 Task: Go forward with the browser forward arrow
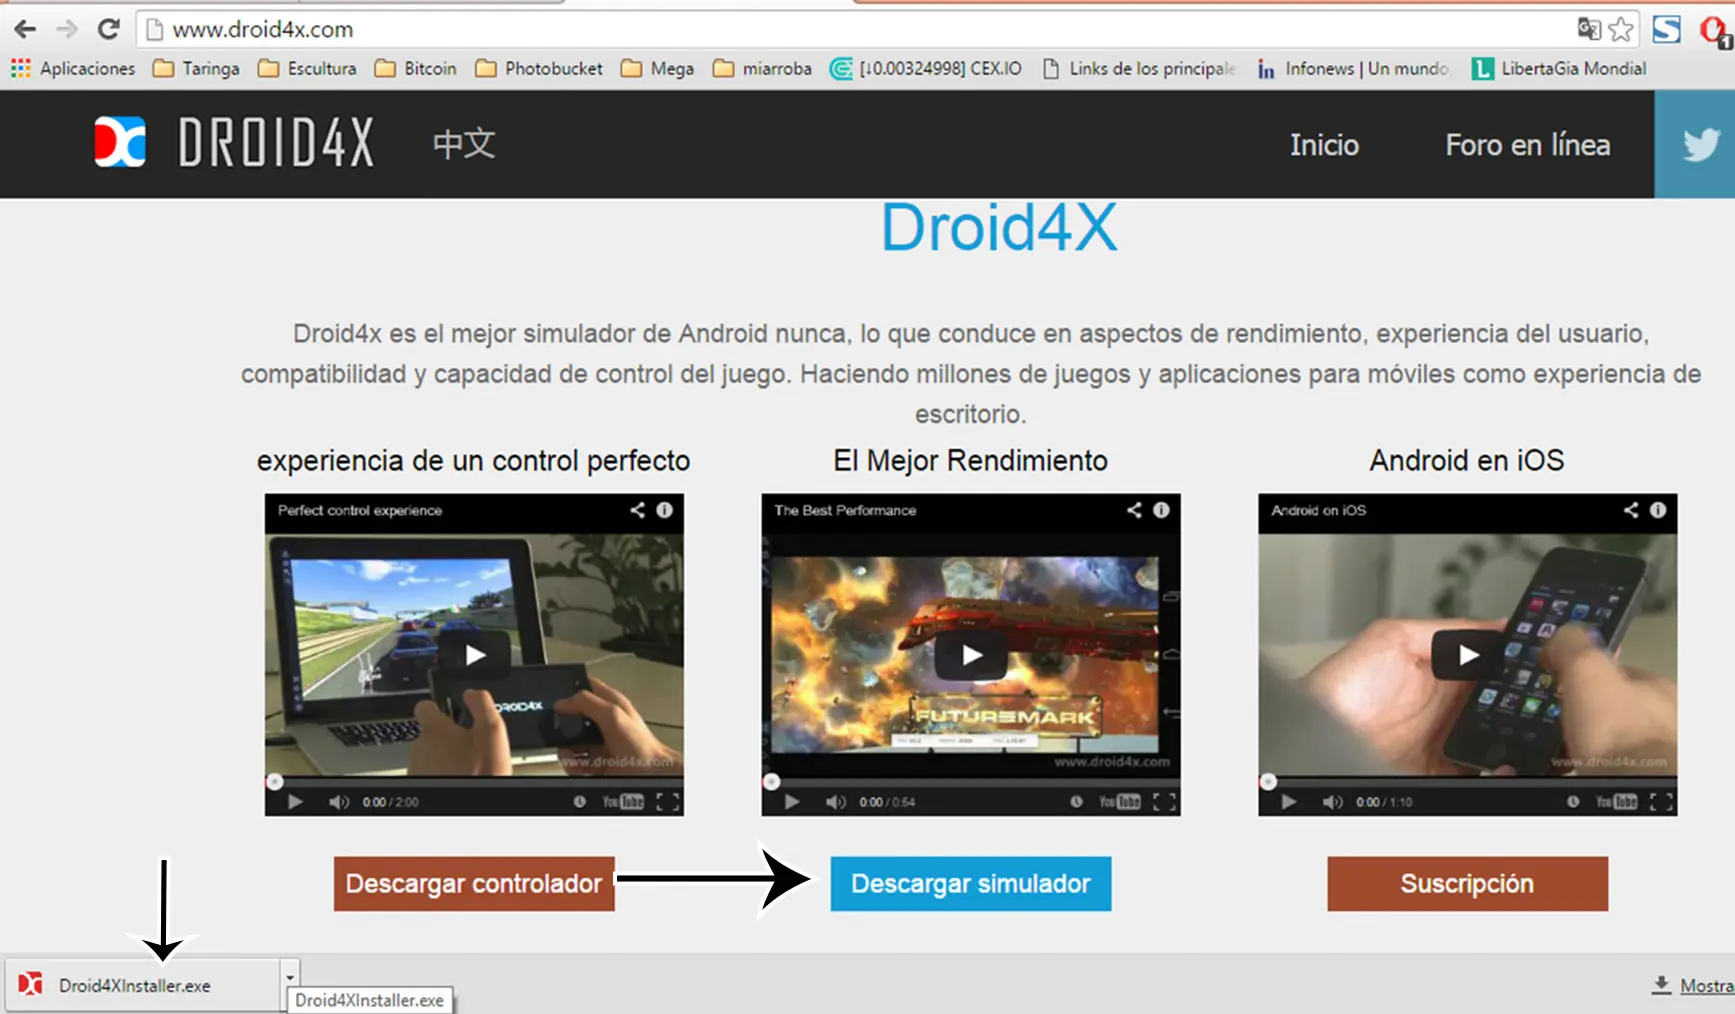coord(67,29)
